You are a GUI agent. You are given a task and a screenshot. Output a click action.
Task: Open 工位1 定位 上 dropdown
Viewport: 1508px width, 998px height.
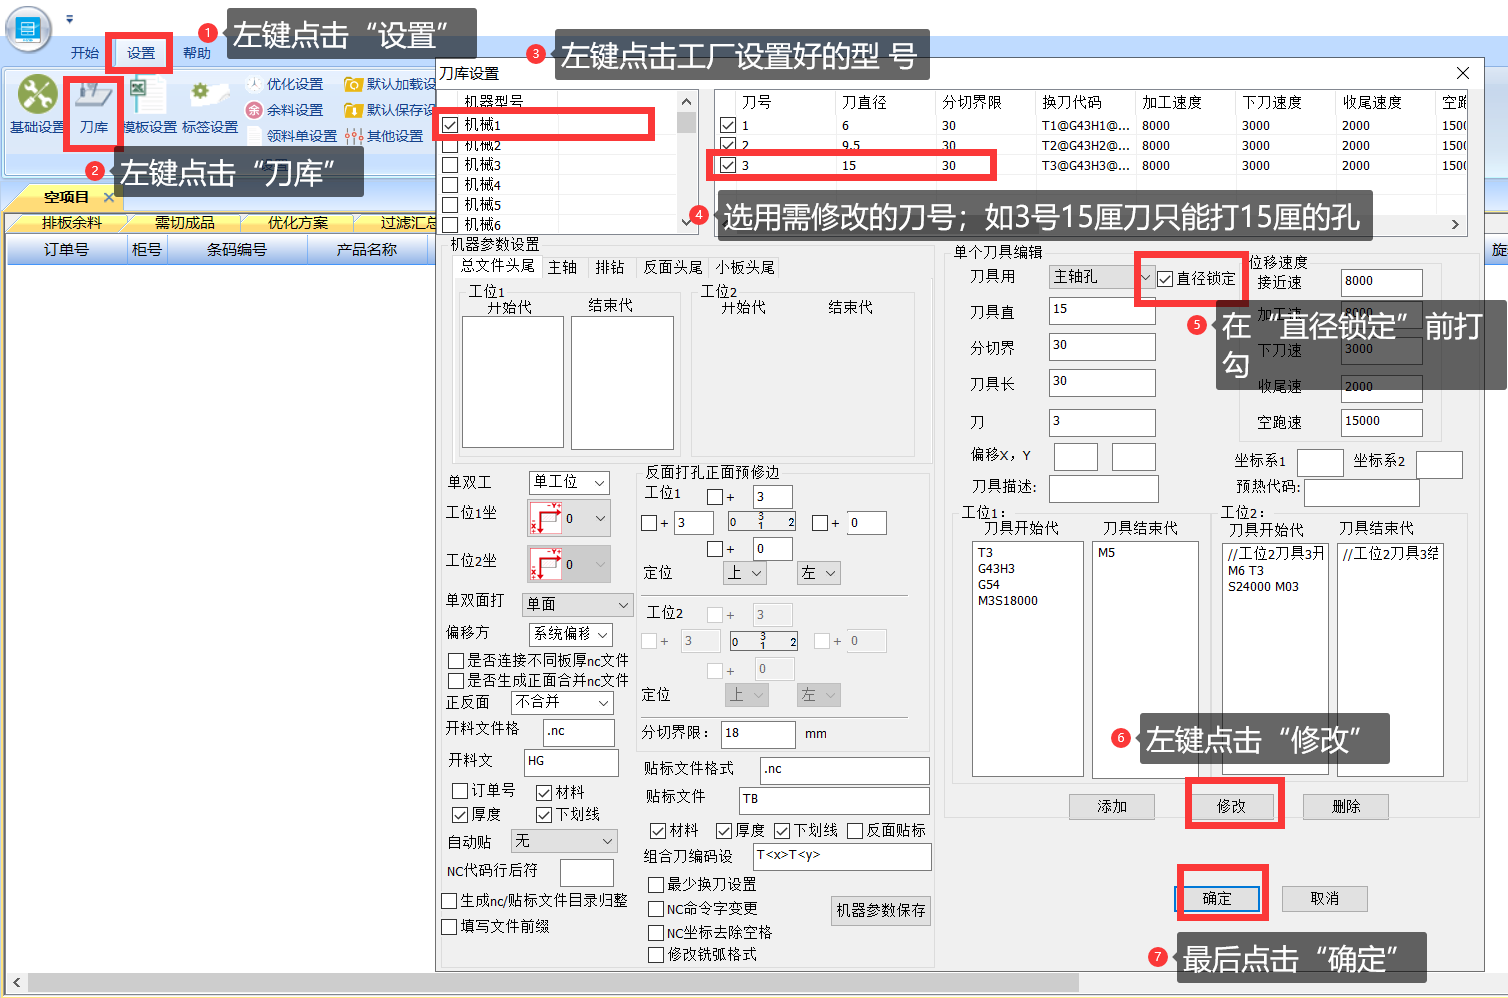[745, 573]
